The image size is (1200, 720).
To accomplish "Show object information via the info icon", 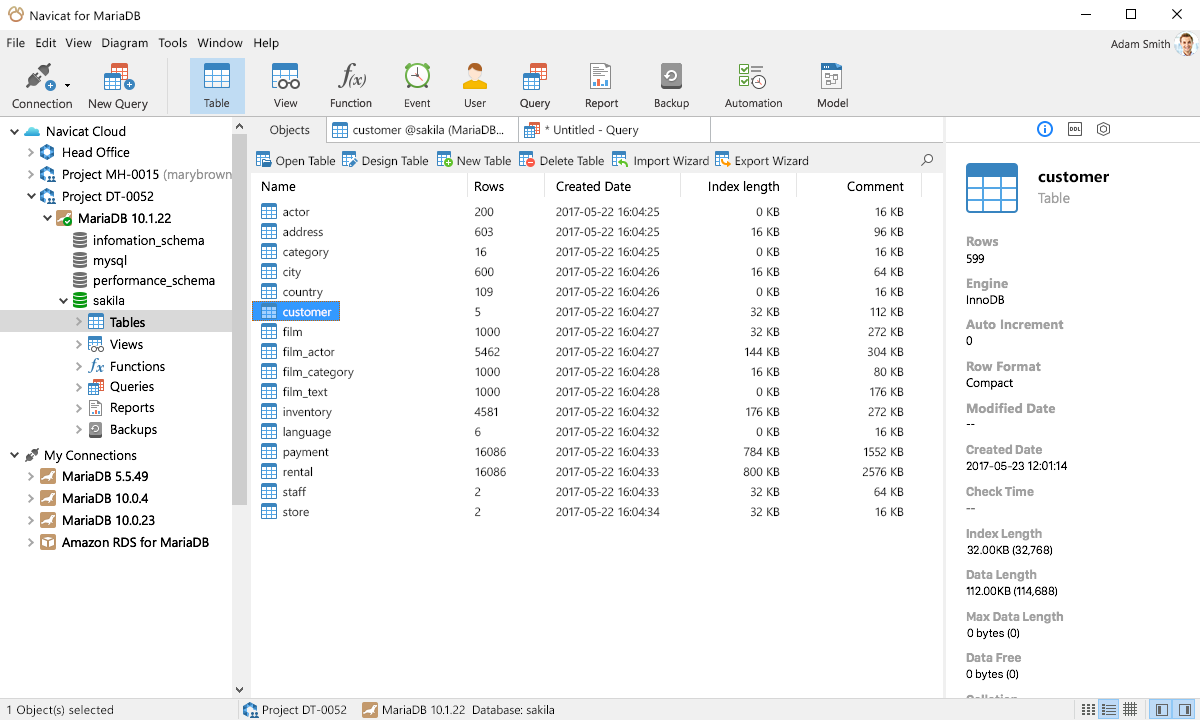I will click(x=1044, y=129).
